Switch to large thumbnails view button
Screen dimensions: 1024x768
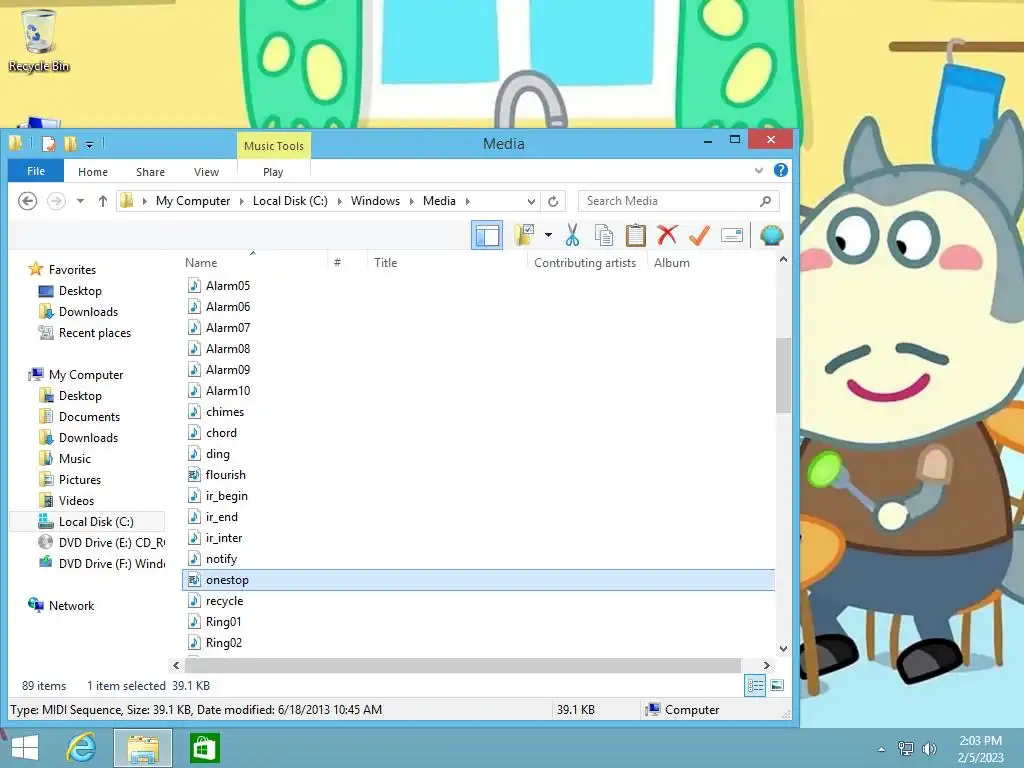pos(776,685)
